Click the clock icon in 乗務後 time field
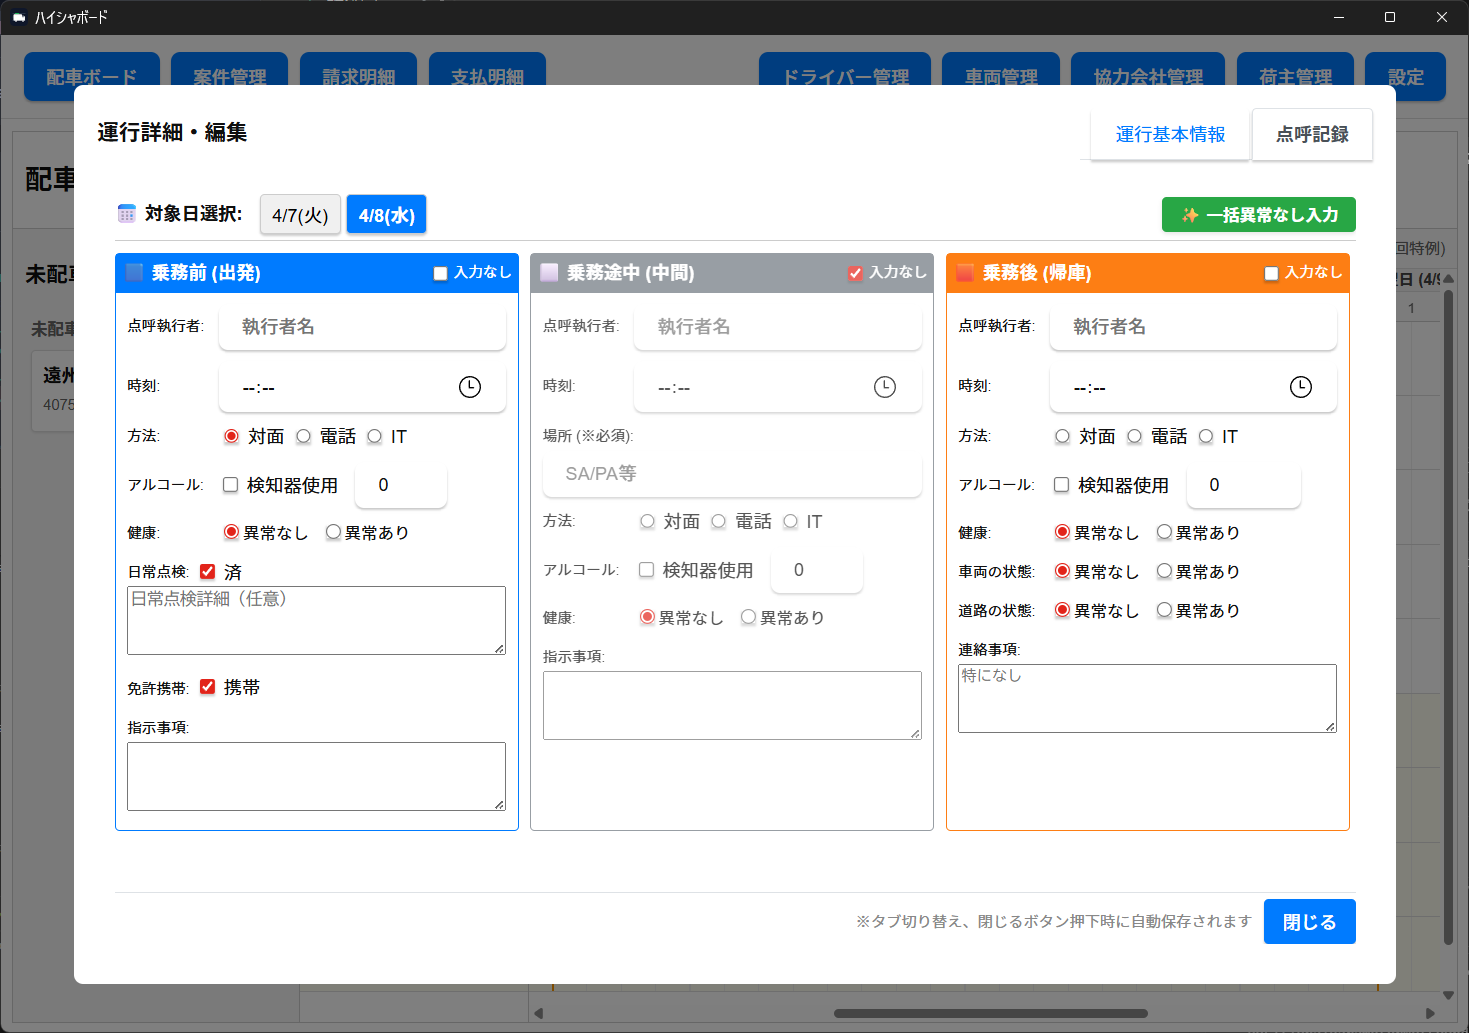The height and width of the screenshot is (1033, 1469). [x=1300, y=387]
